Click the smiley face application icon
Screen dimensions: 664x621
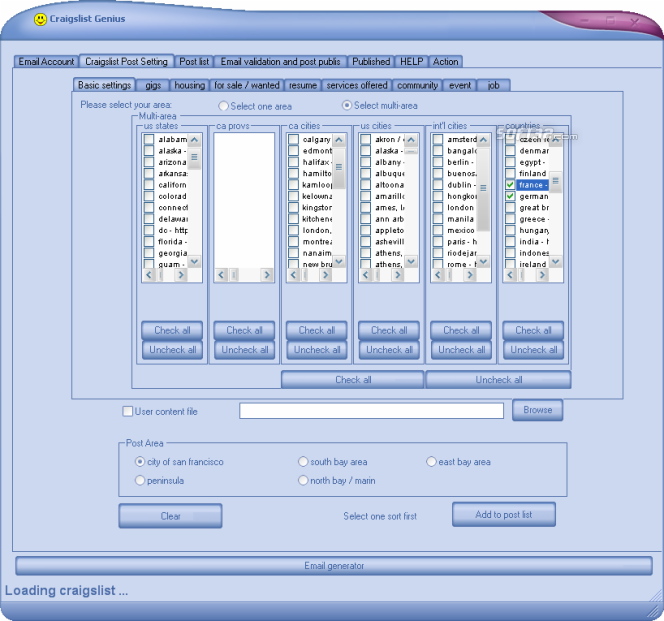click(x=40, y=19)
